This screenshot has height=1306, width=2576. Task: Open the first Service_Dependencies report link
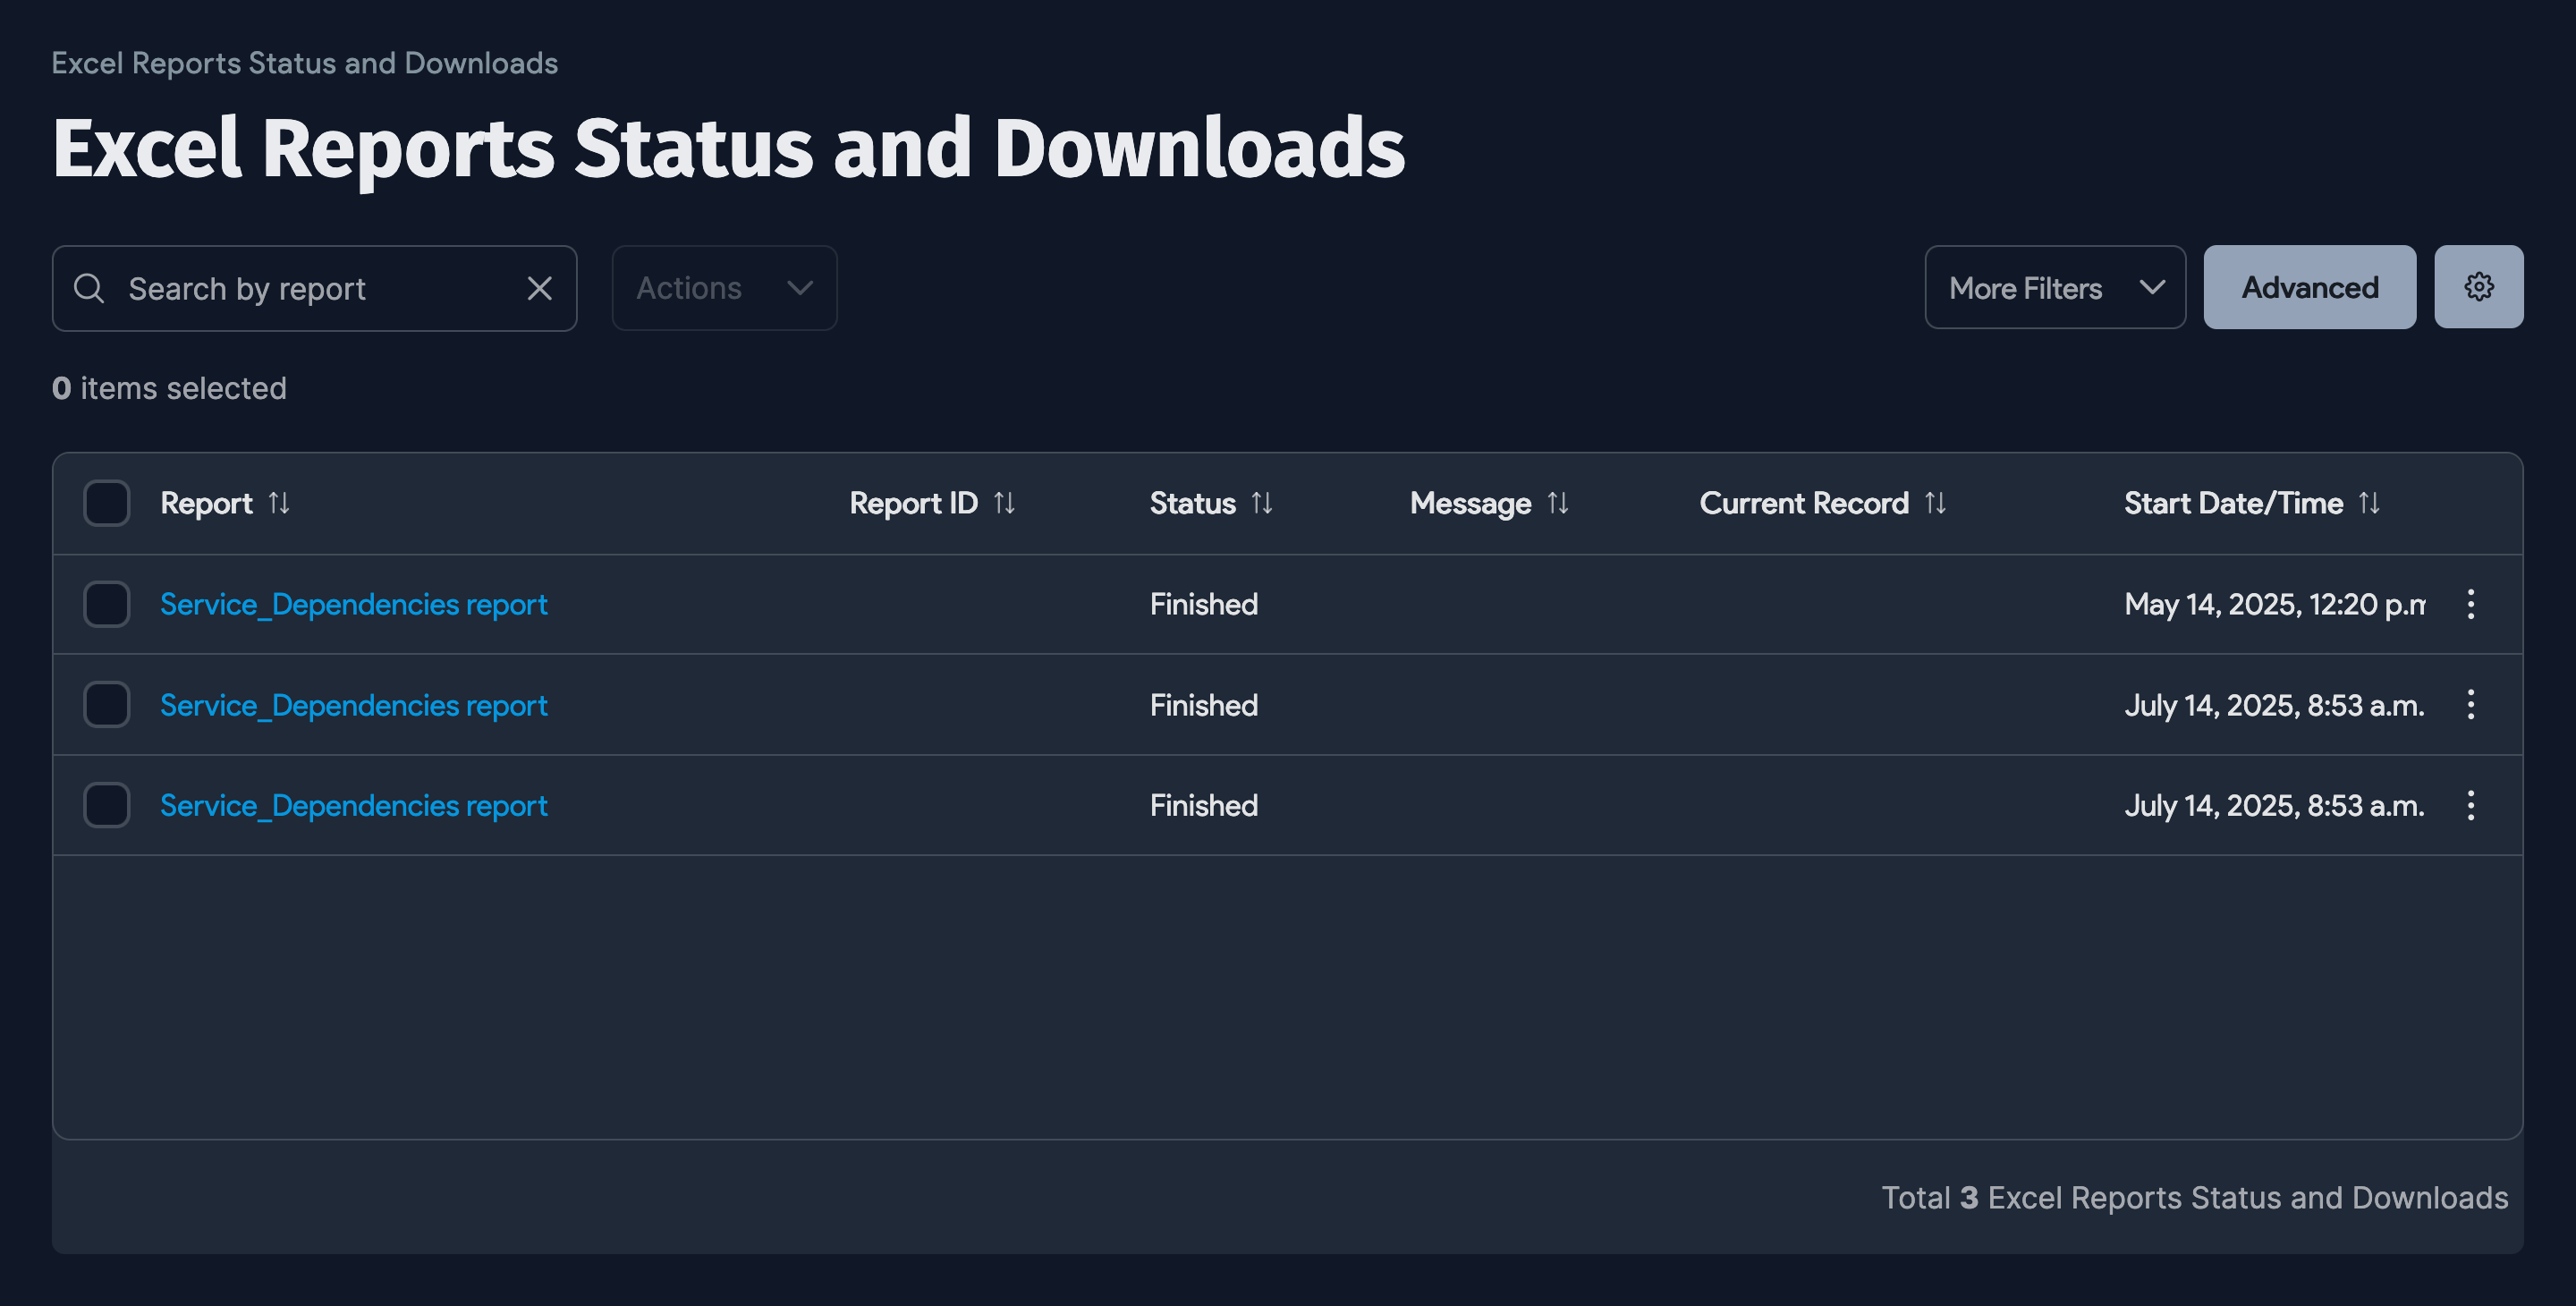354,604
